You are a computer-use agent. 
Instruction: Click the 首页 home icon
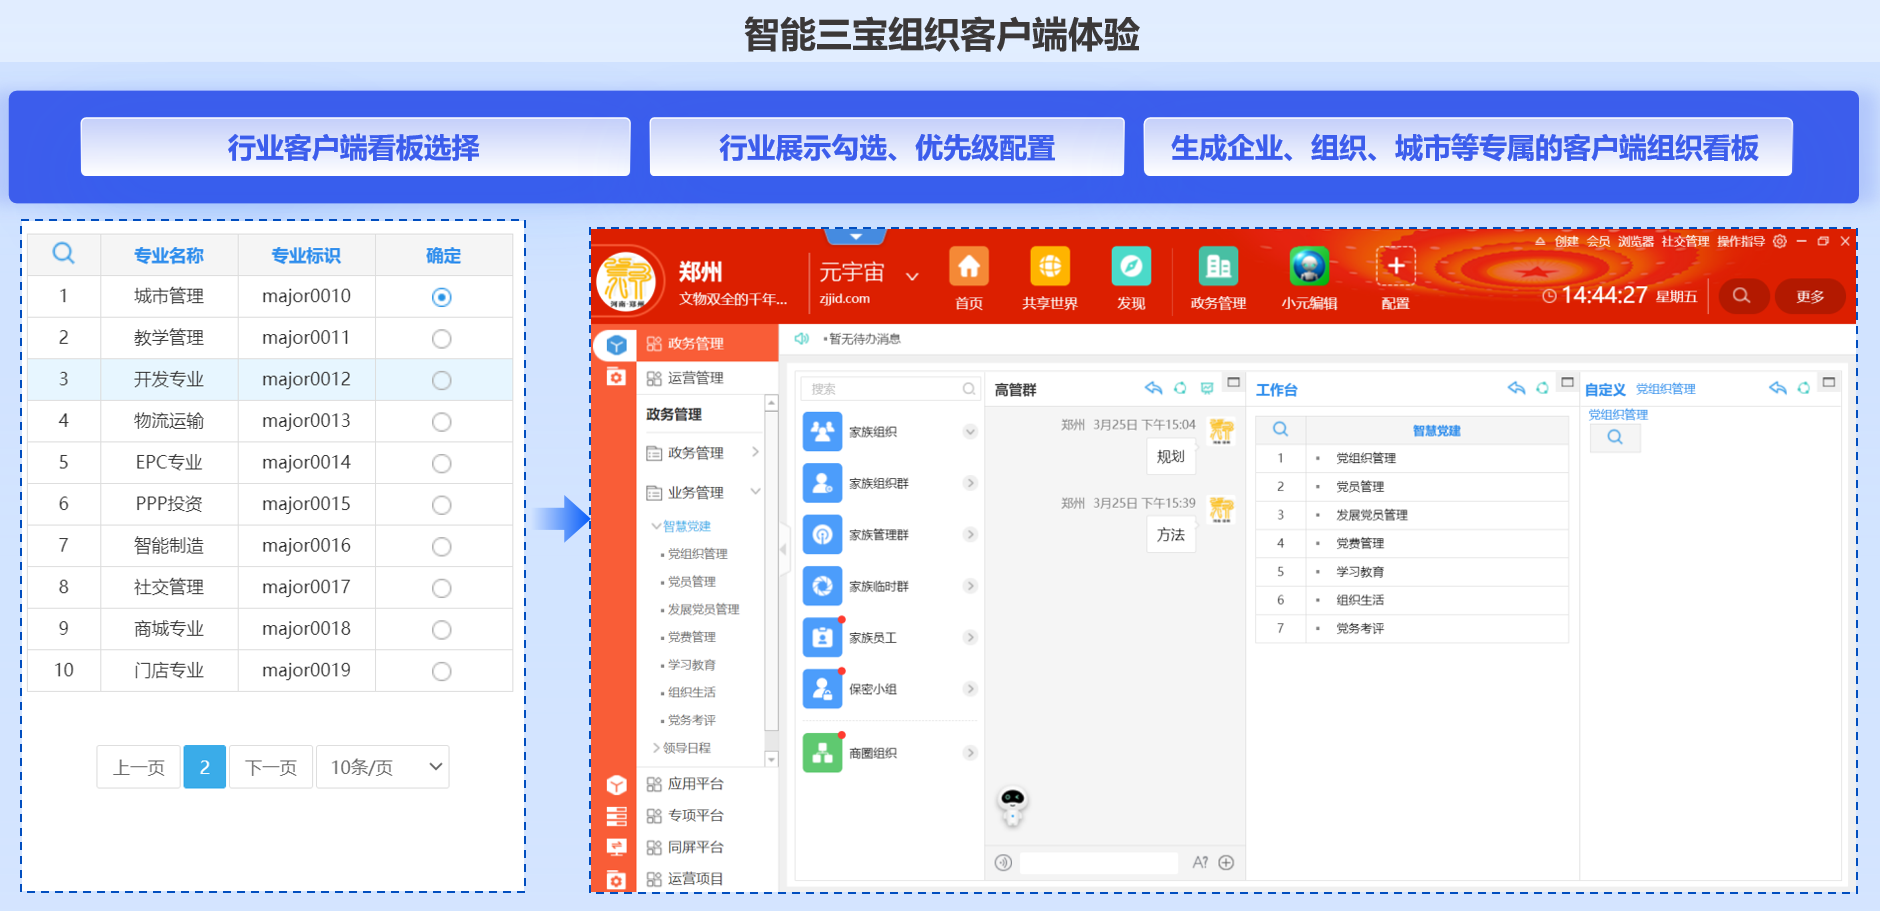[968, 268]
